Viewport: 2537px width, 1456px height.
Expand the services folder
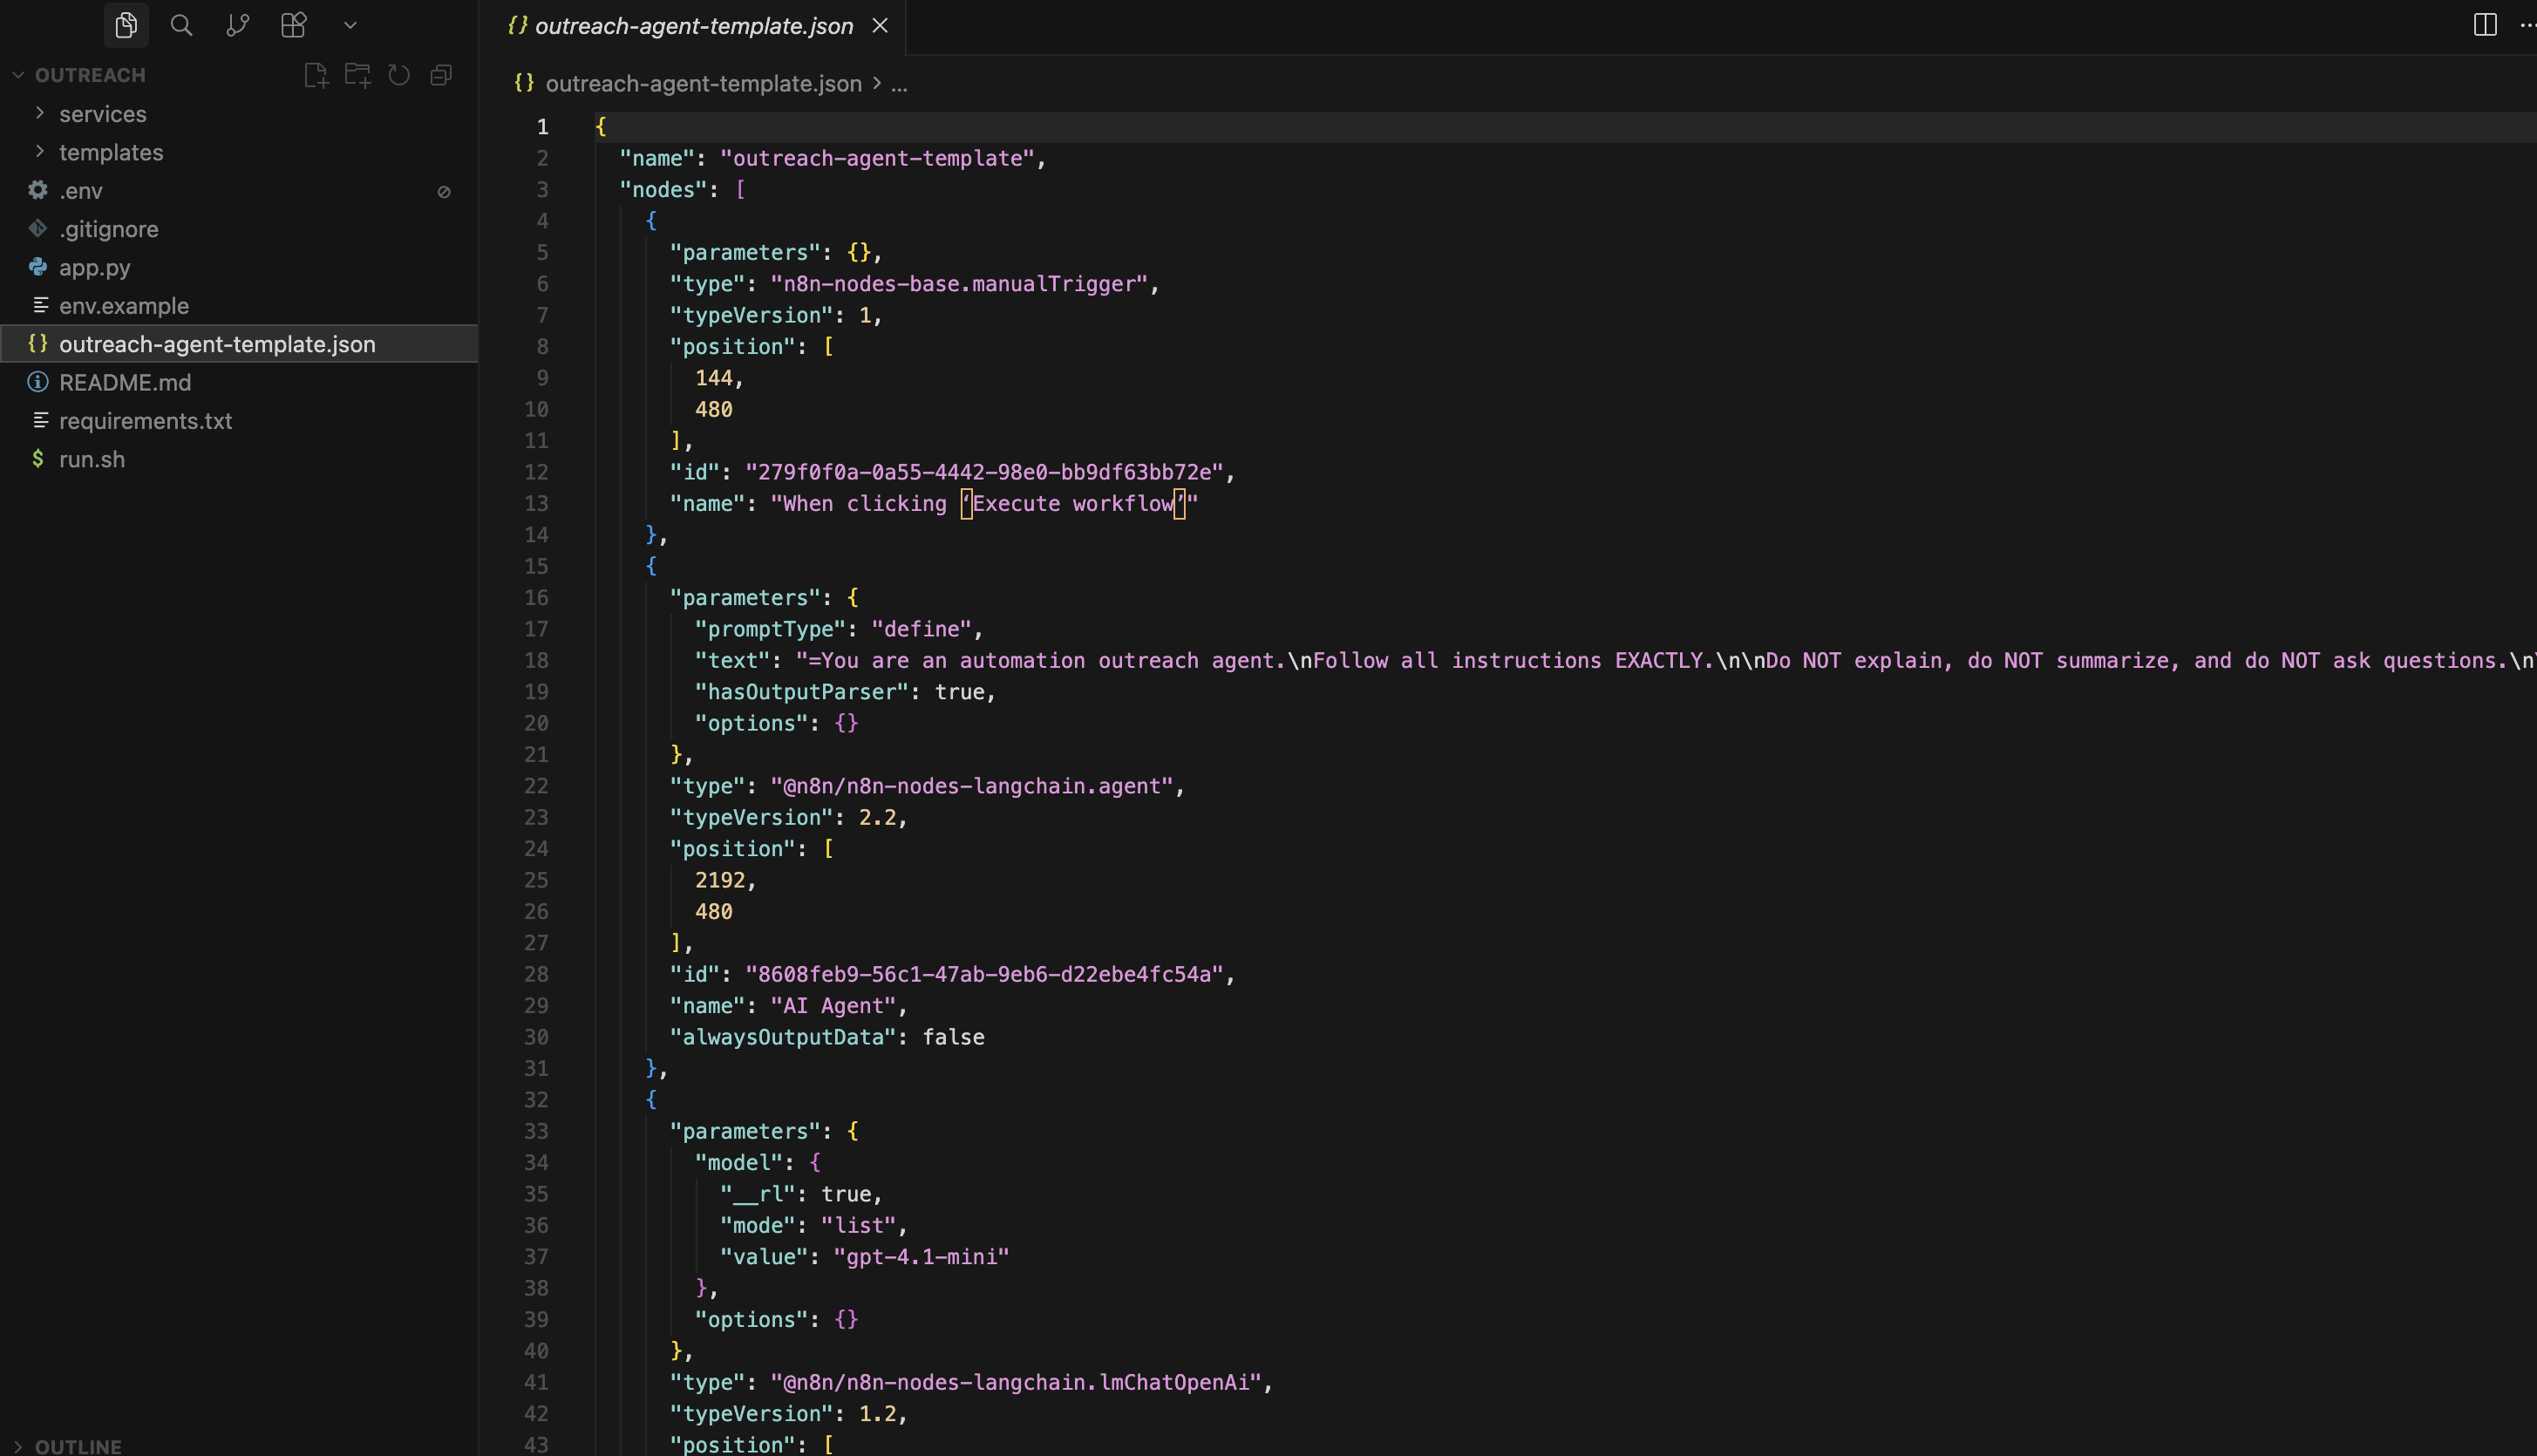(x=102, y=114)
